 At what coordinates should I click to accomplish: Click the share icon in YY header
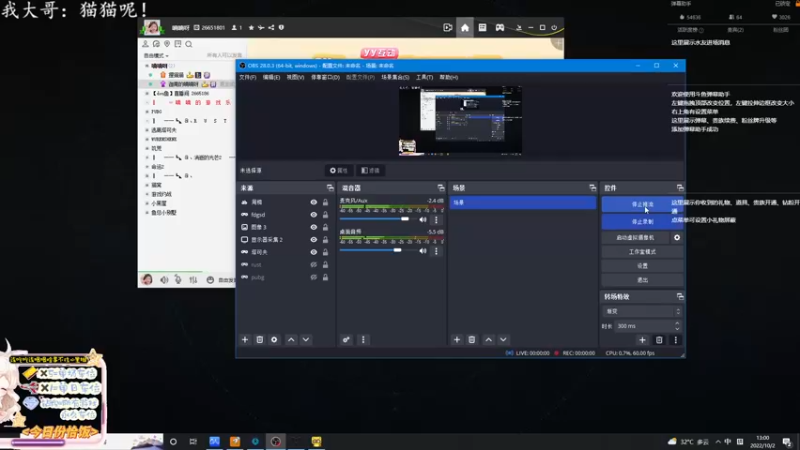(x=271, y=28)
